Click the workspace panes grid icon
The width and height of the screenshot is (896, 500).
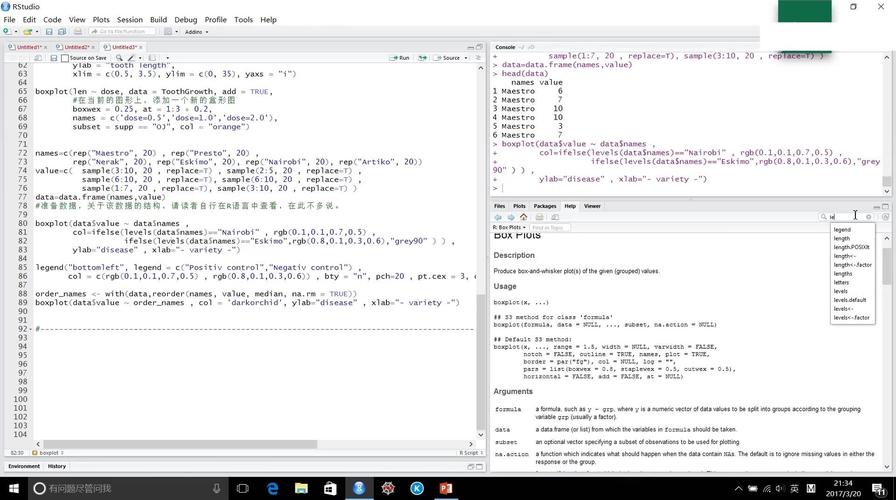(x=168, y=31)
